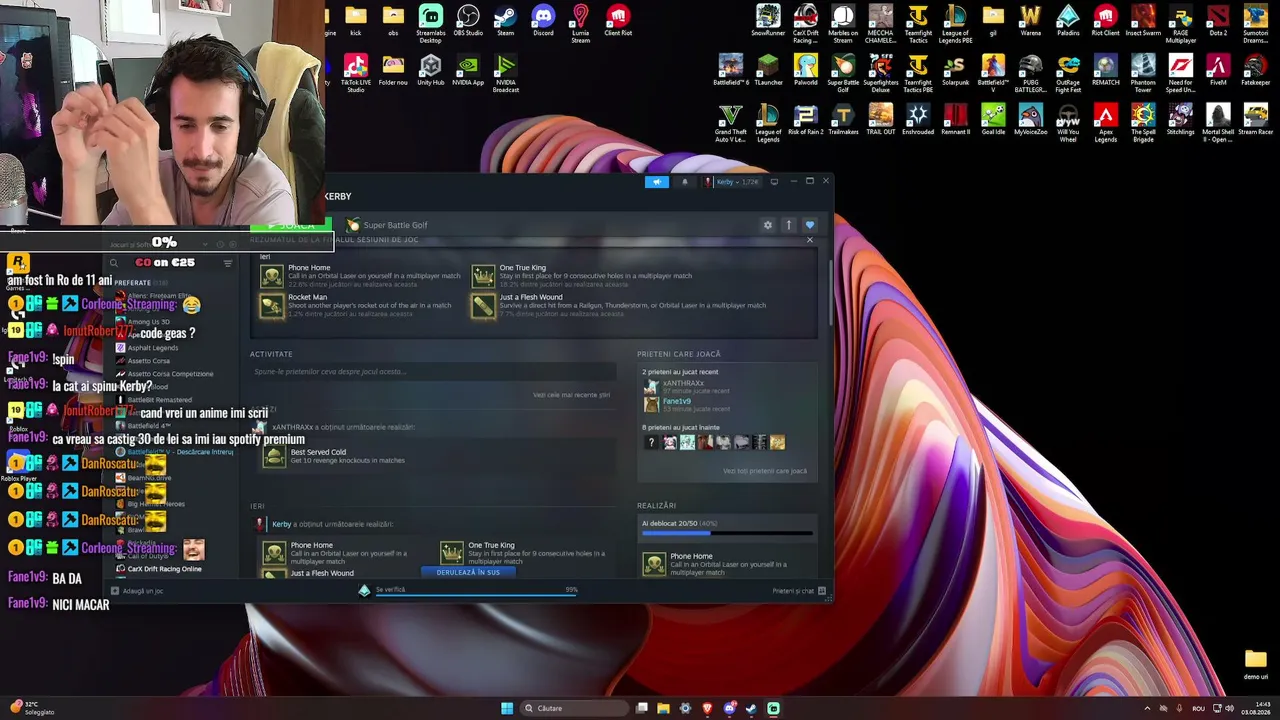Close the session summary panel
Screen dimensions: 1280x720
pyautogui.click(x=810, y=240)
